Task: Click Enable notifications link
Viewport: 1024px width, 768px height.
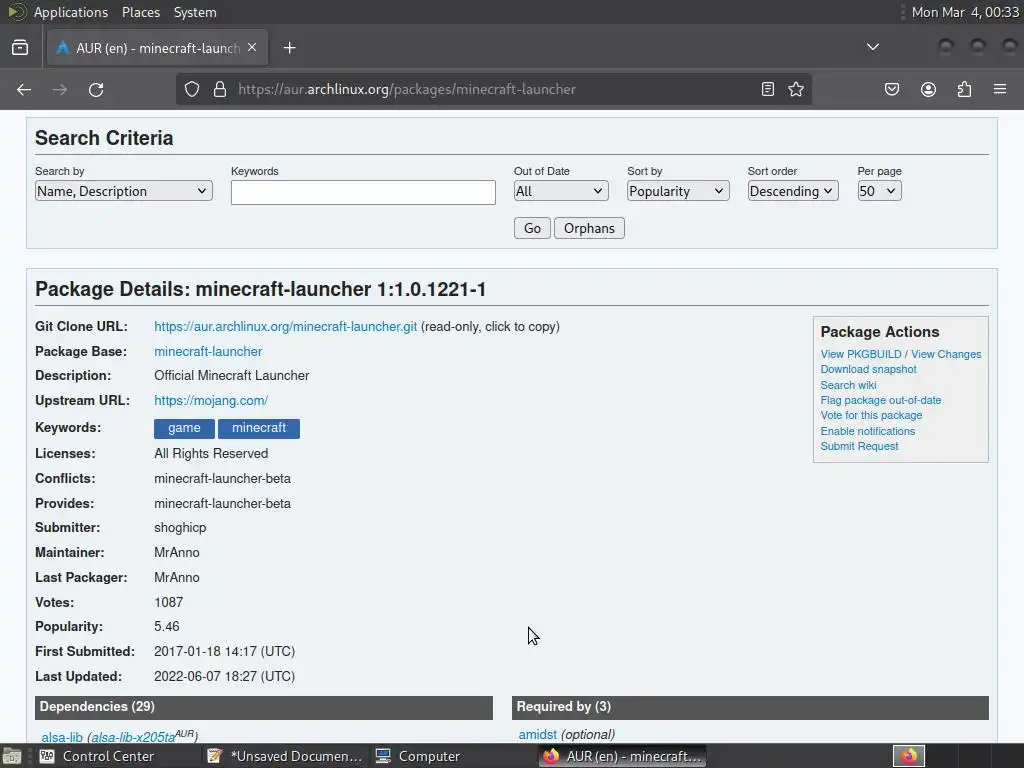Action: (867, 430)
